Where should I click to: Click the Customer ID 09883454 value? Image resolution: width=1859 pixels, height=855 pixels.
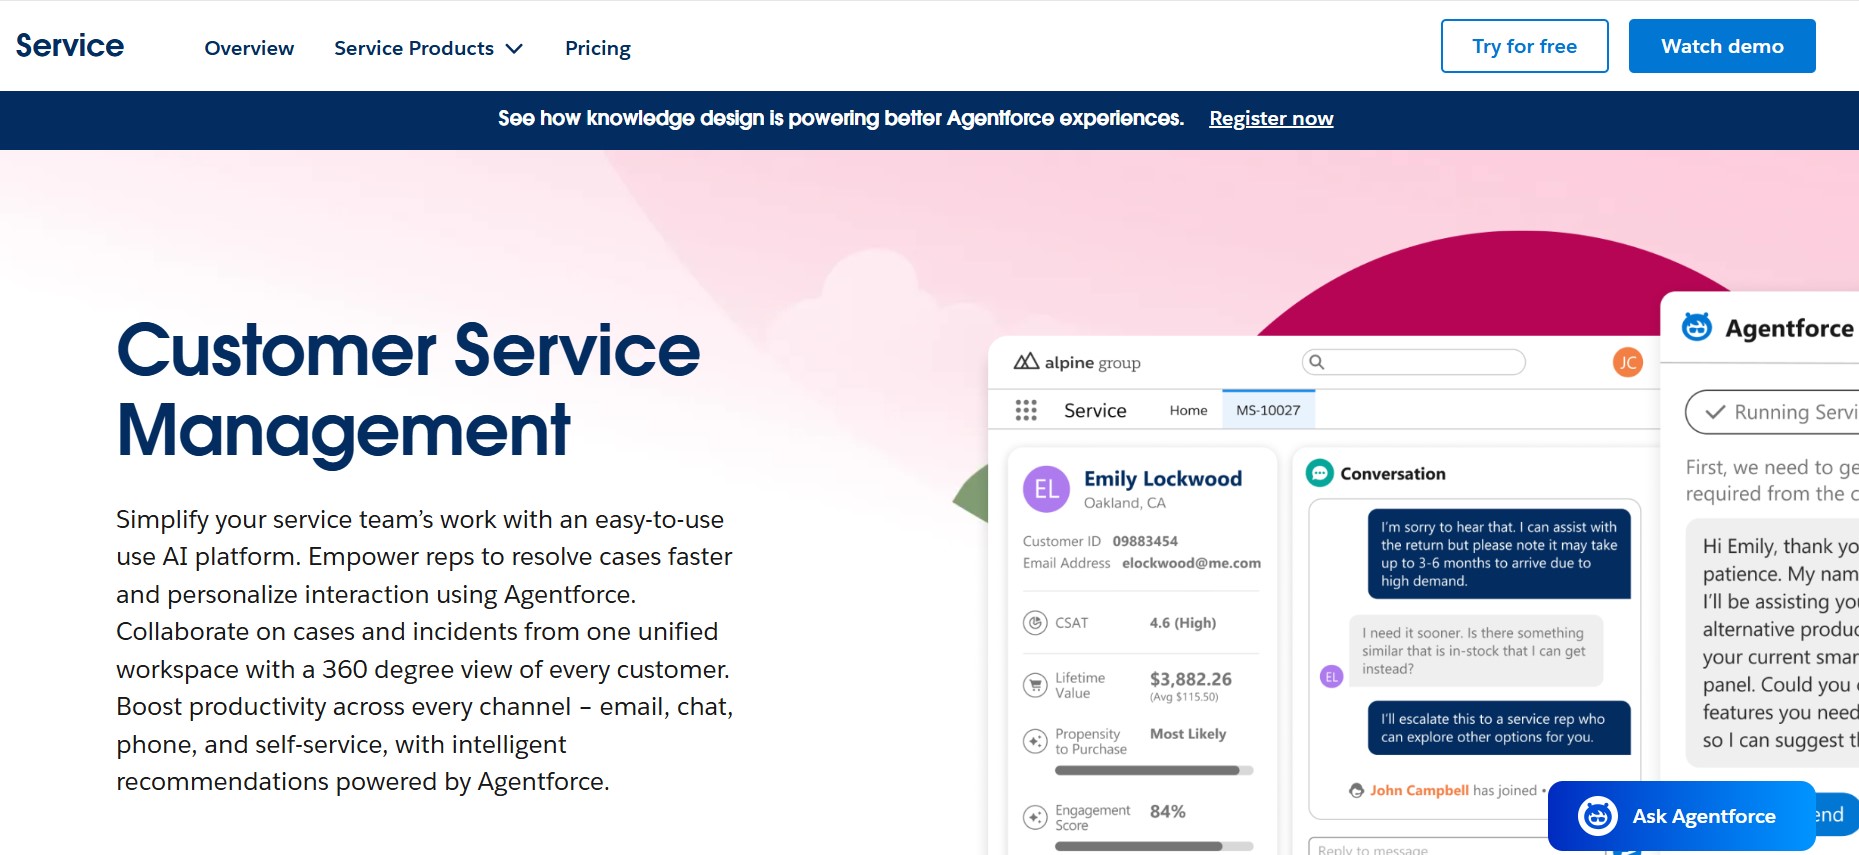click(1145, 541)
